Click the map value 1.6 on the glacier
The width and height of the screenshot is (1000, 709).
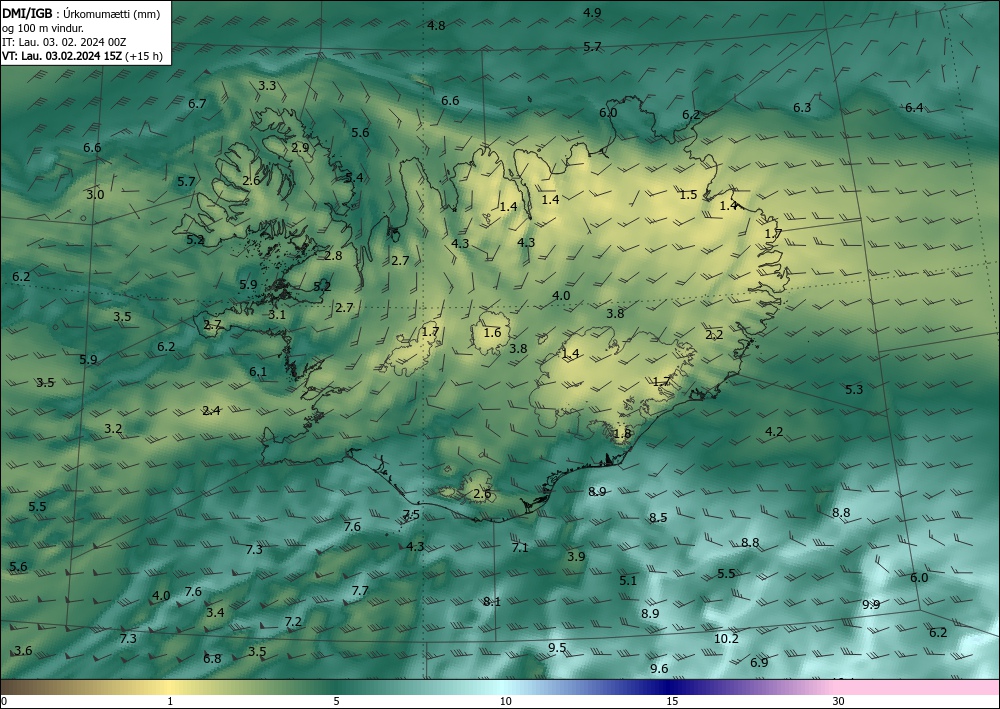pos(492,333)
